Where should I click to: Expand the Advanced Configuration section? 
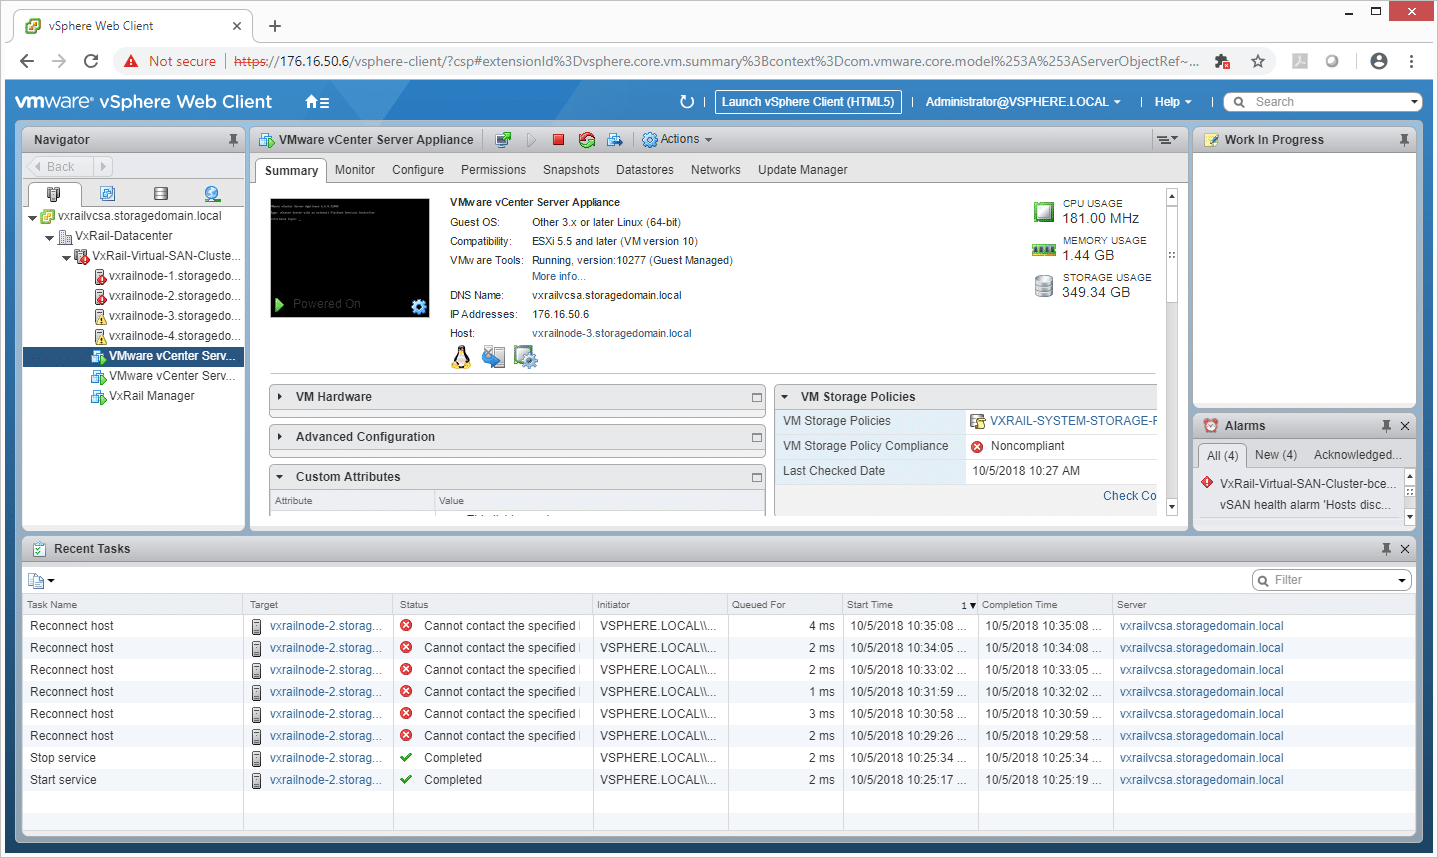point(280,437)
